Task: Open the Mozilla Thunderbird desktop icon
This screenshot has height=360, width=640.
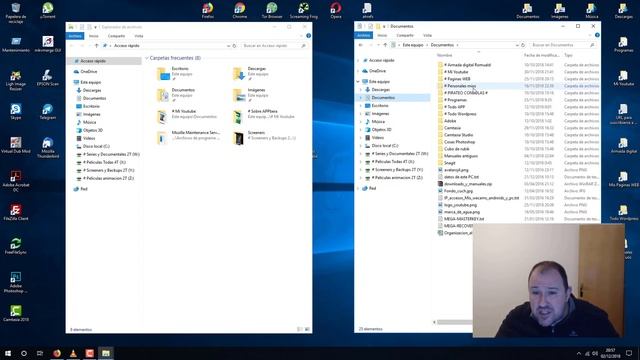Action: click(x=48, y=147)
